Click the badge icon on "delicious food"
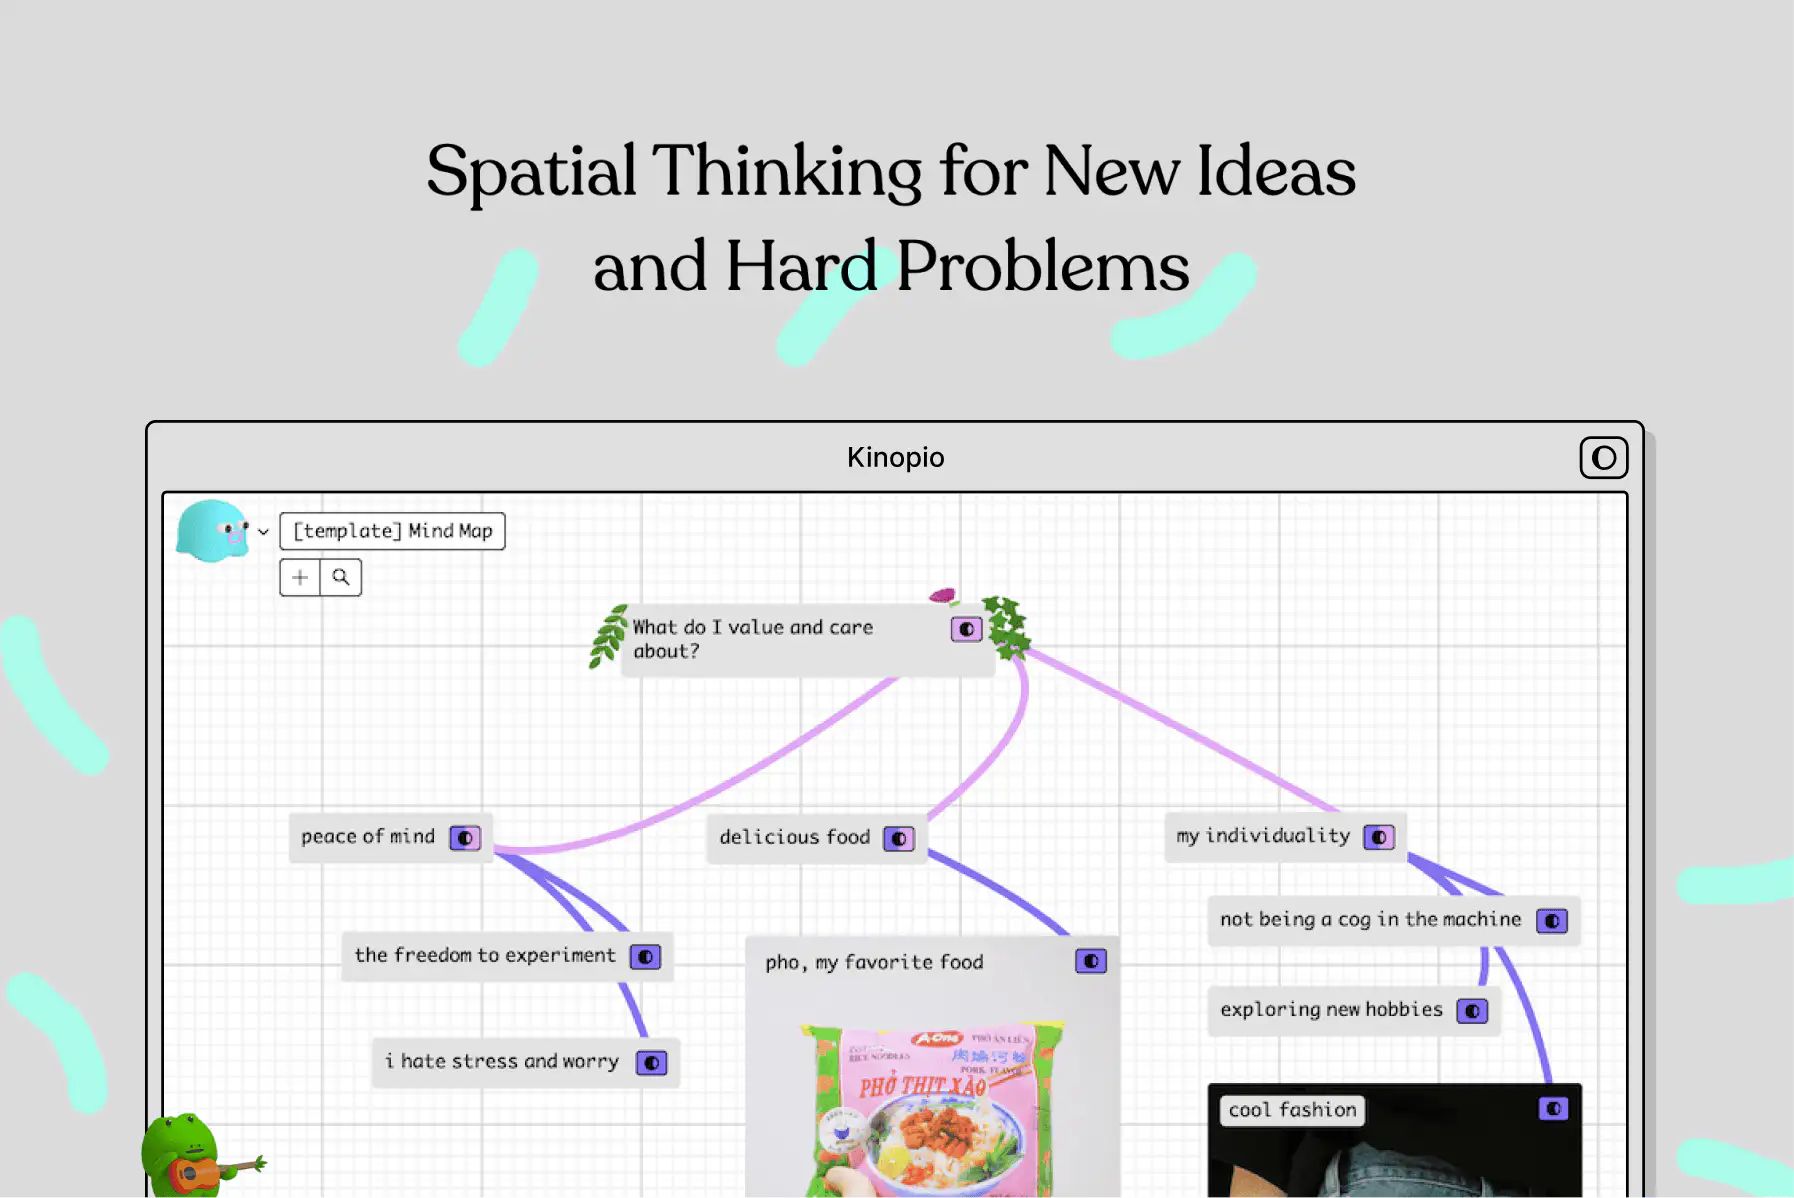This screenshot has width=1794, height=1198. click(898, 838)
